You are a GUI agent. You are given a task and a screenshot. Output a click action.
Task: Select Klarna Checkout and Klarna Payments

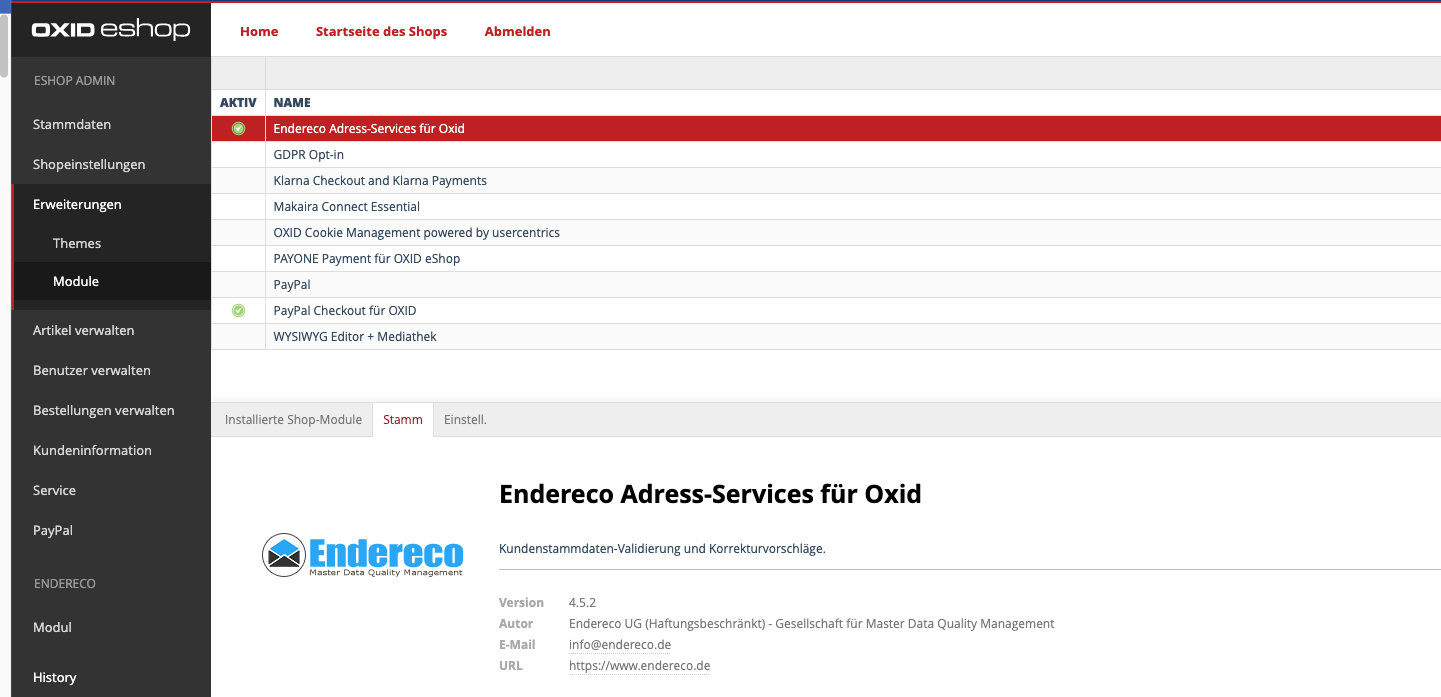pos(826,180)
